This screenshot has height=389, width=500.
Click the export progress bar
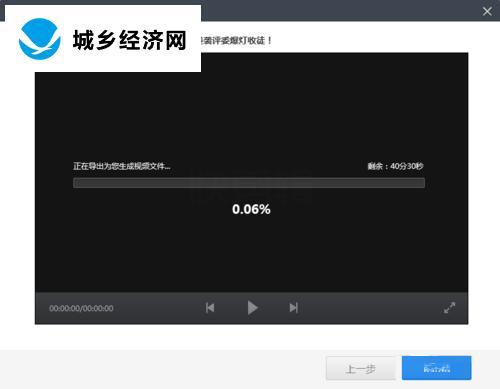click(249, 183)
